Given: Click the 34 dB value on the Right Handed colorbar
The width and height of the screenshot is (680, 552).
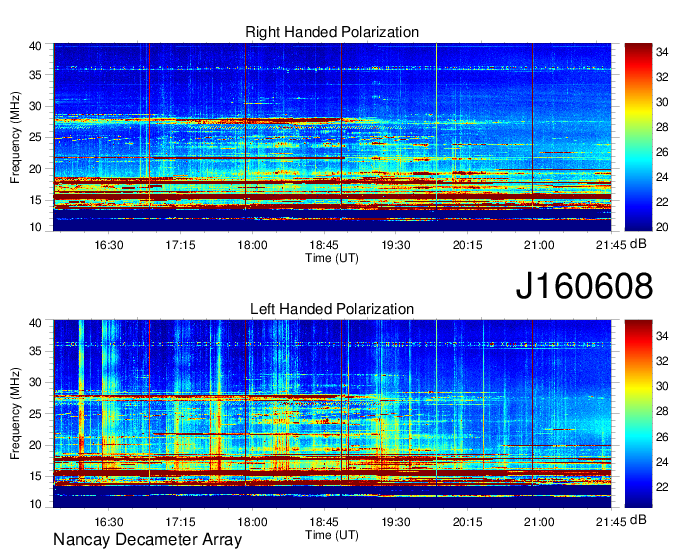Looking at the screenshot, I should coord(662,52).
